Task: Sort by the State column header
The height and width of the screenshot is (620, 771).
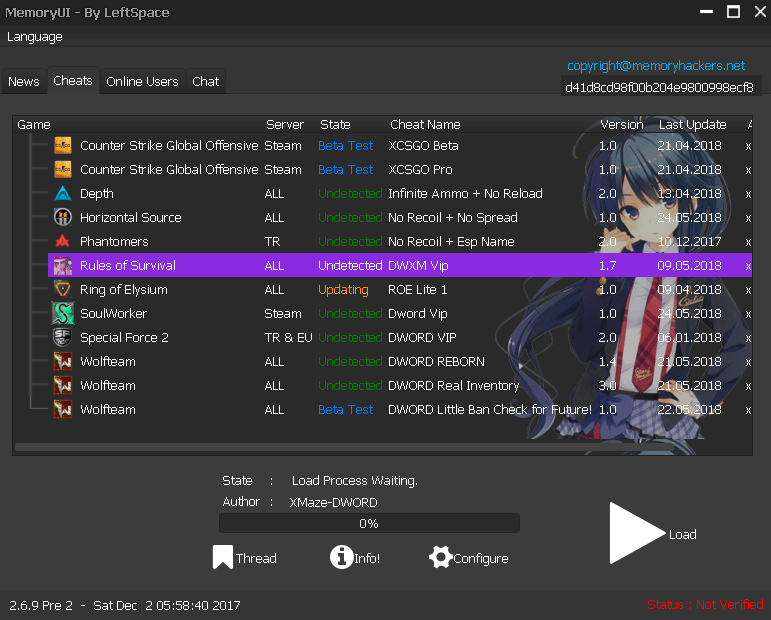Action: tap(335, 125)
